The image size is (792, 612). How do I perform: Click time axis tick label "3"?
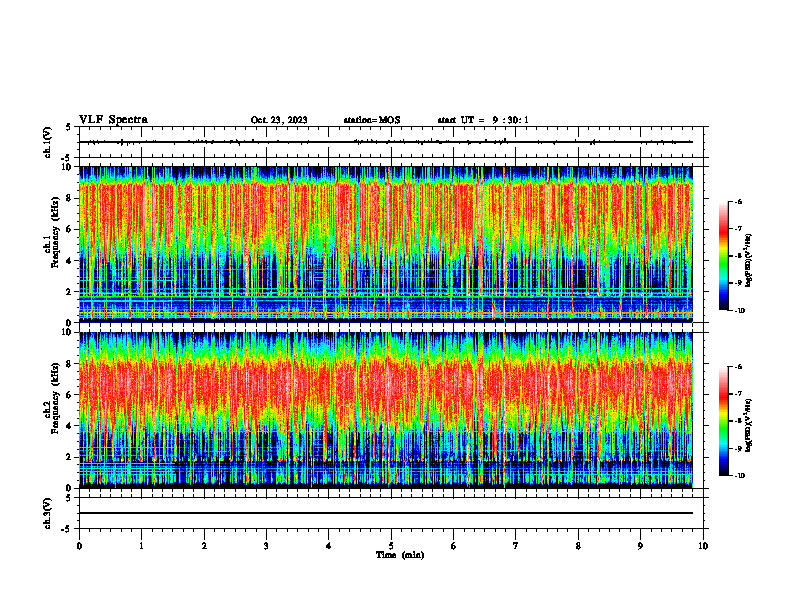(x=266, y=546)
